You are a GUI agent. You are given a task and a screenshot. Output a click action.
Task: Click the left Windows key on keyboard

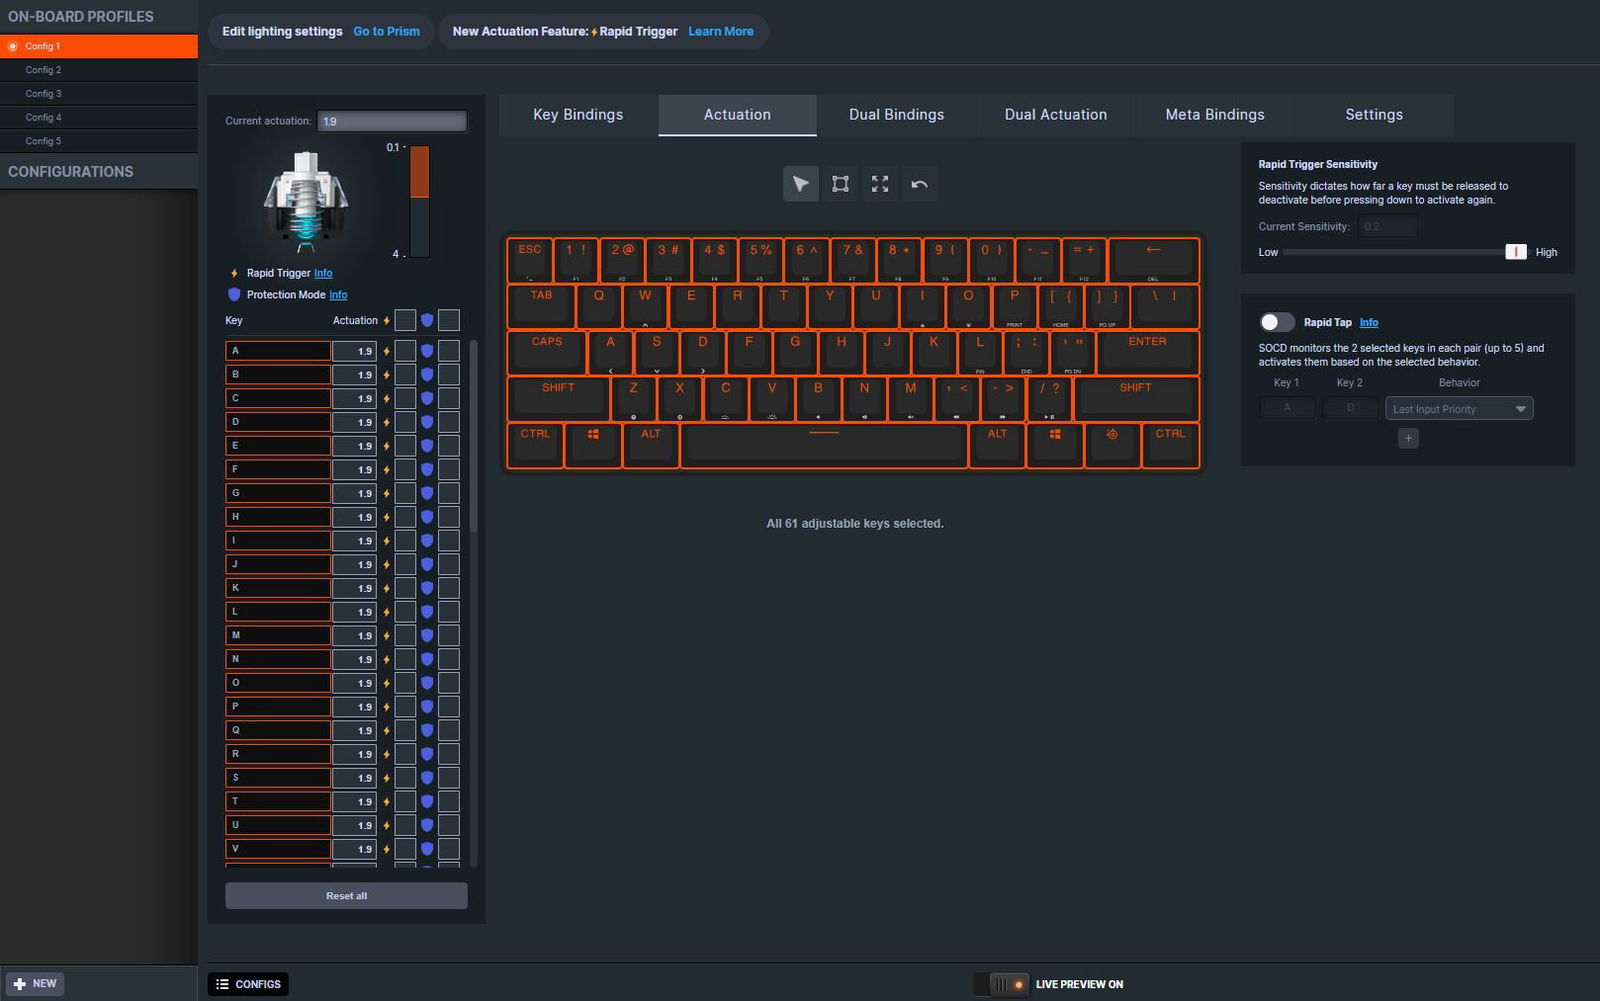pyautogui.click(x=593, y=444)
